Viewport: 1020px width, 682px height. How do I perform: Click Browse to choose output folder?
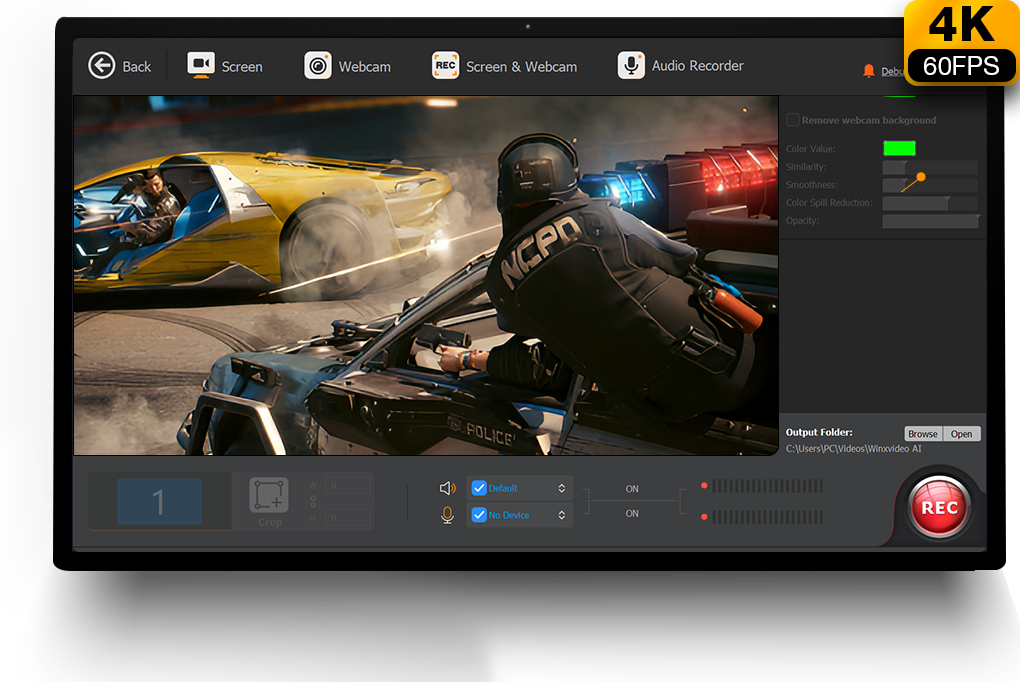923,433
